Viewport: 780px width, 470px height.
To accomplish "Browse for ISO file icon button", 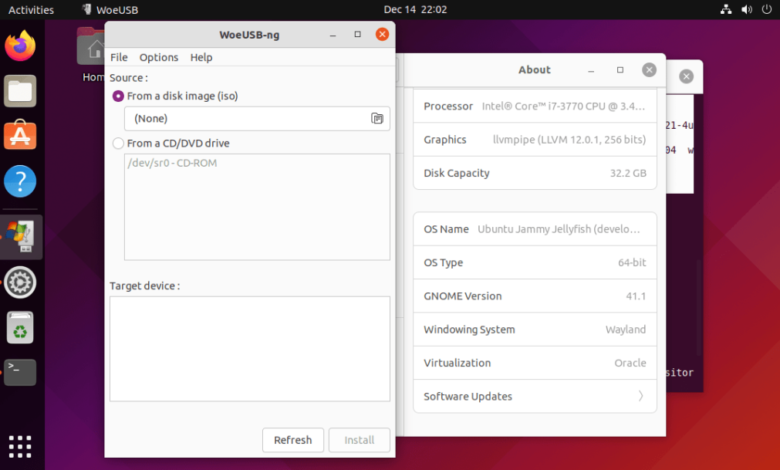I will point(377,118).
